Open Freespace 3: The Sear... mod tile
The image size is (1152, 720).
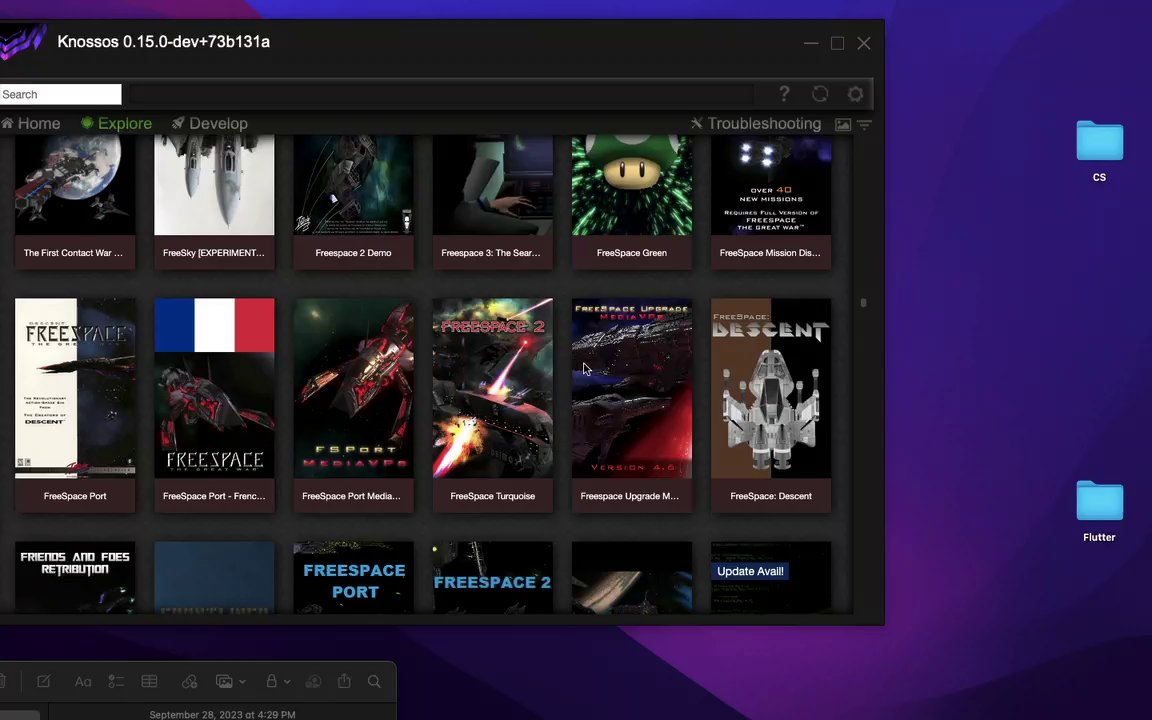pos(492,202)
